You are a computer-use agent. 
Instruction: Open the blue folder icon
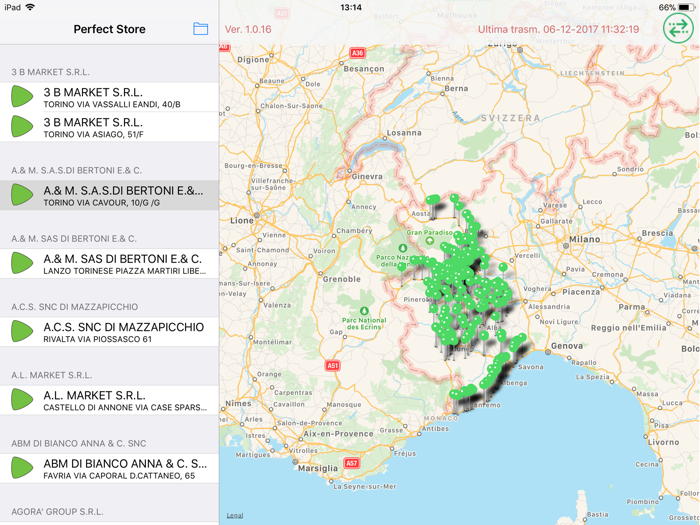200,29
